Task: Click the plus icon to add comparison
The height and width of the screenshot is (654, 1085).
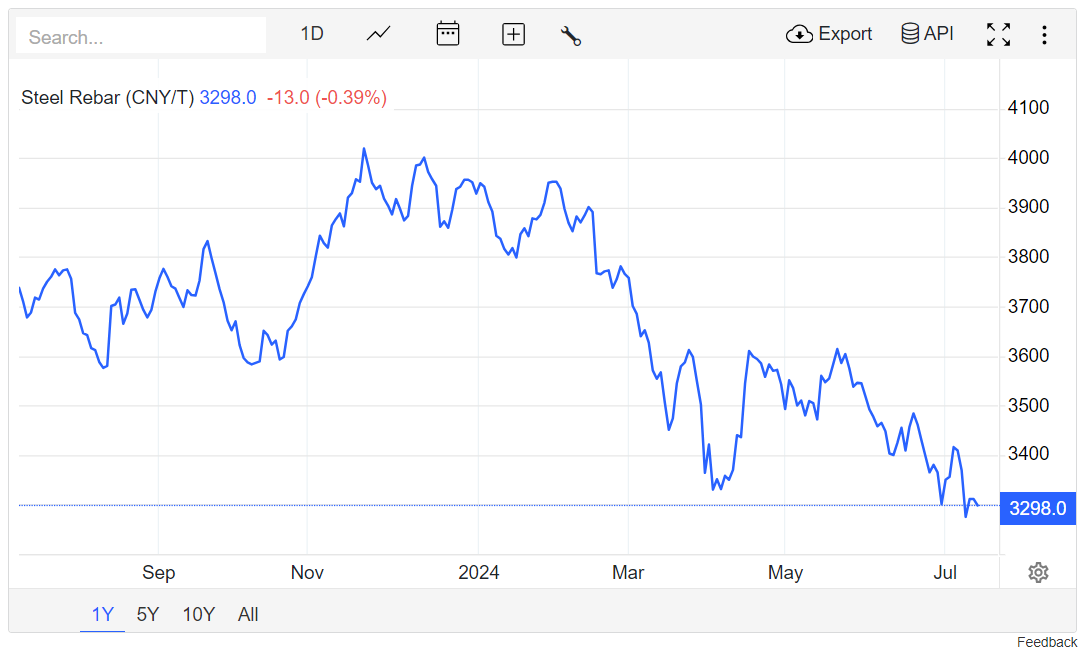Action: tap(513, 34)
